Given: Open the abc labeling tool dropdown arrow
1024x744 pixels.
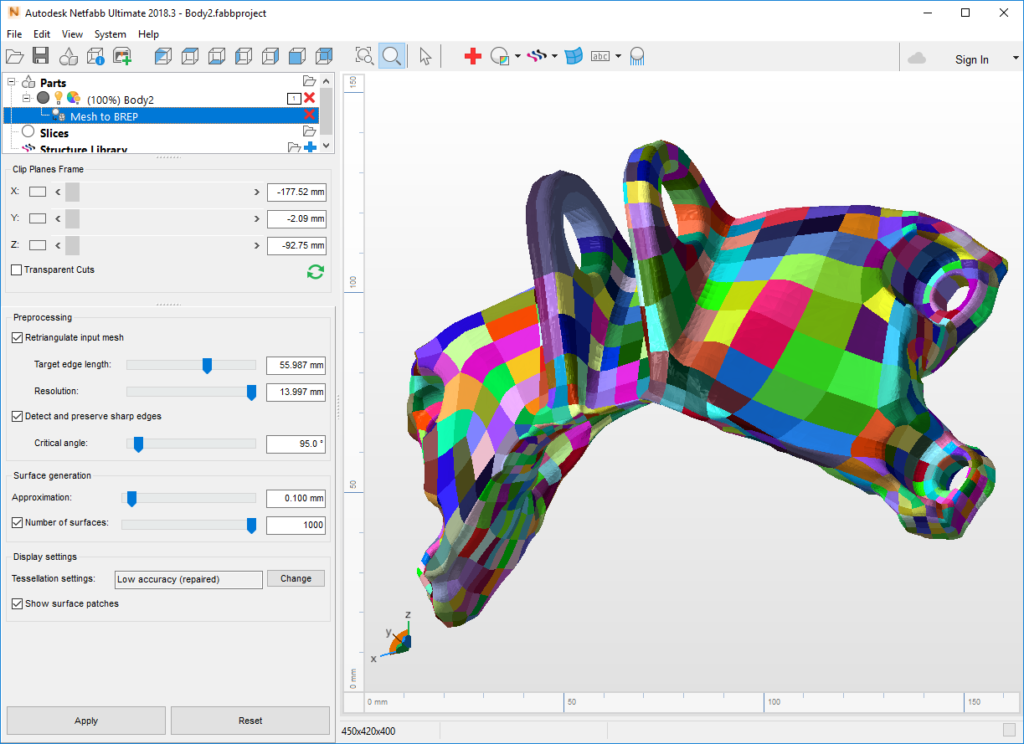Looking at the screenshot, I should 618,57.
